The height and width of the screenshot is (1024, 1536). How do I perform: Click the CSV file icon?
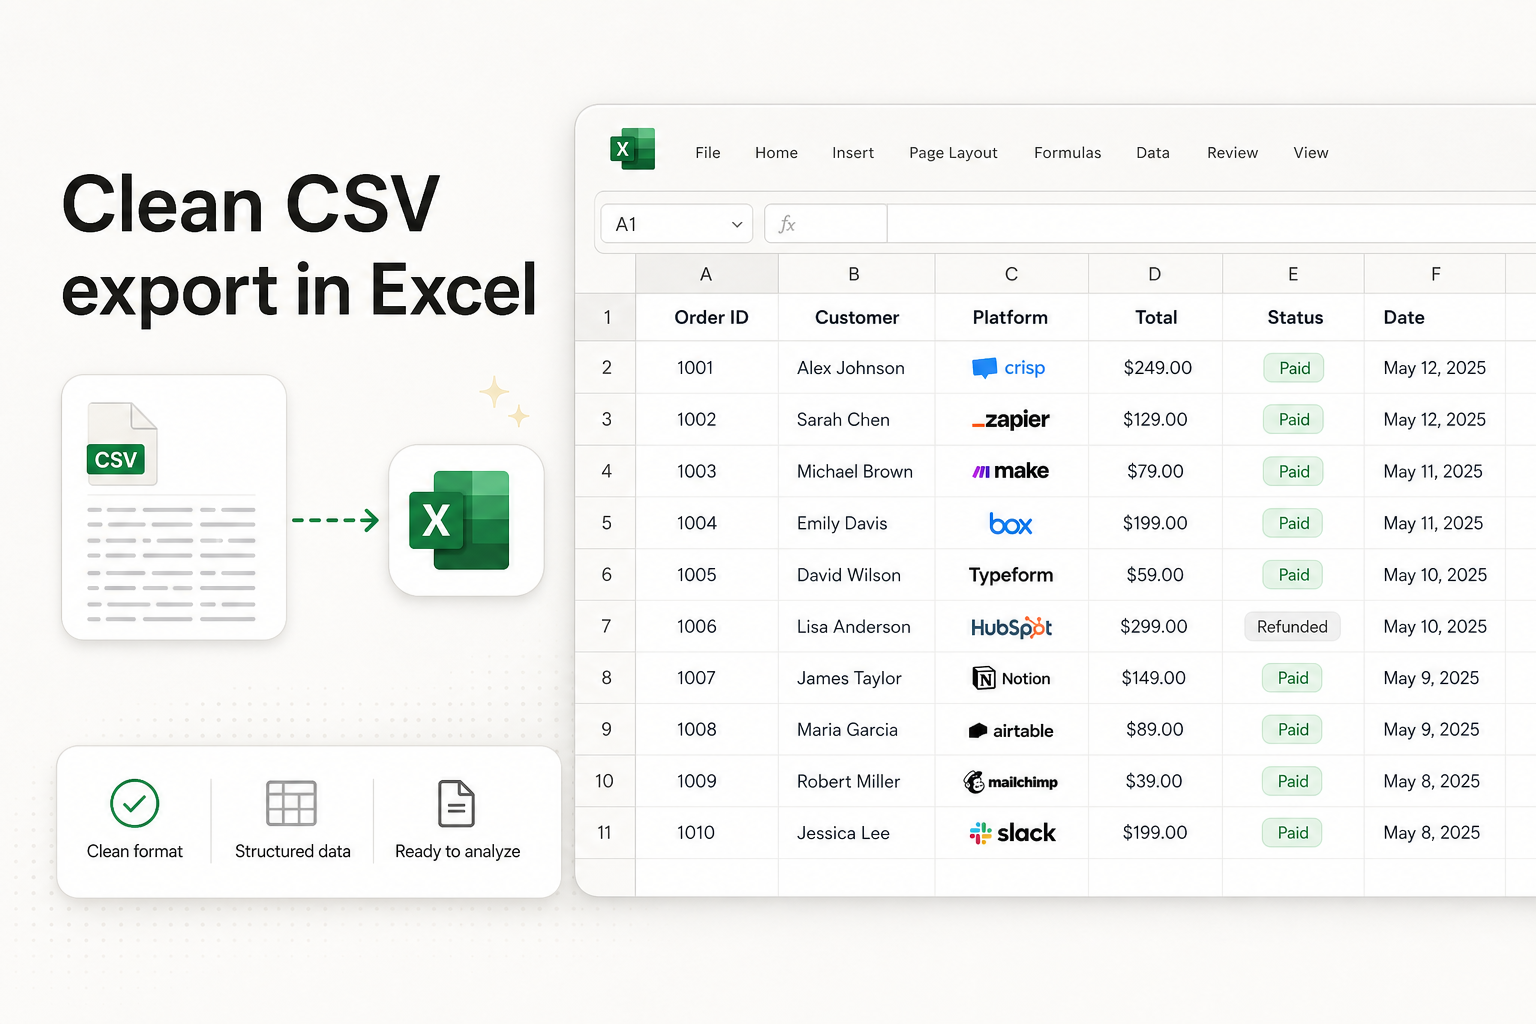click(x=122, y=444)
